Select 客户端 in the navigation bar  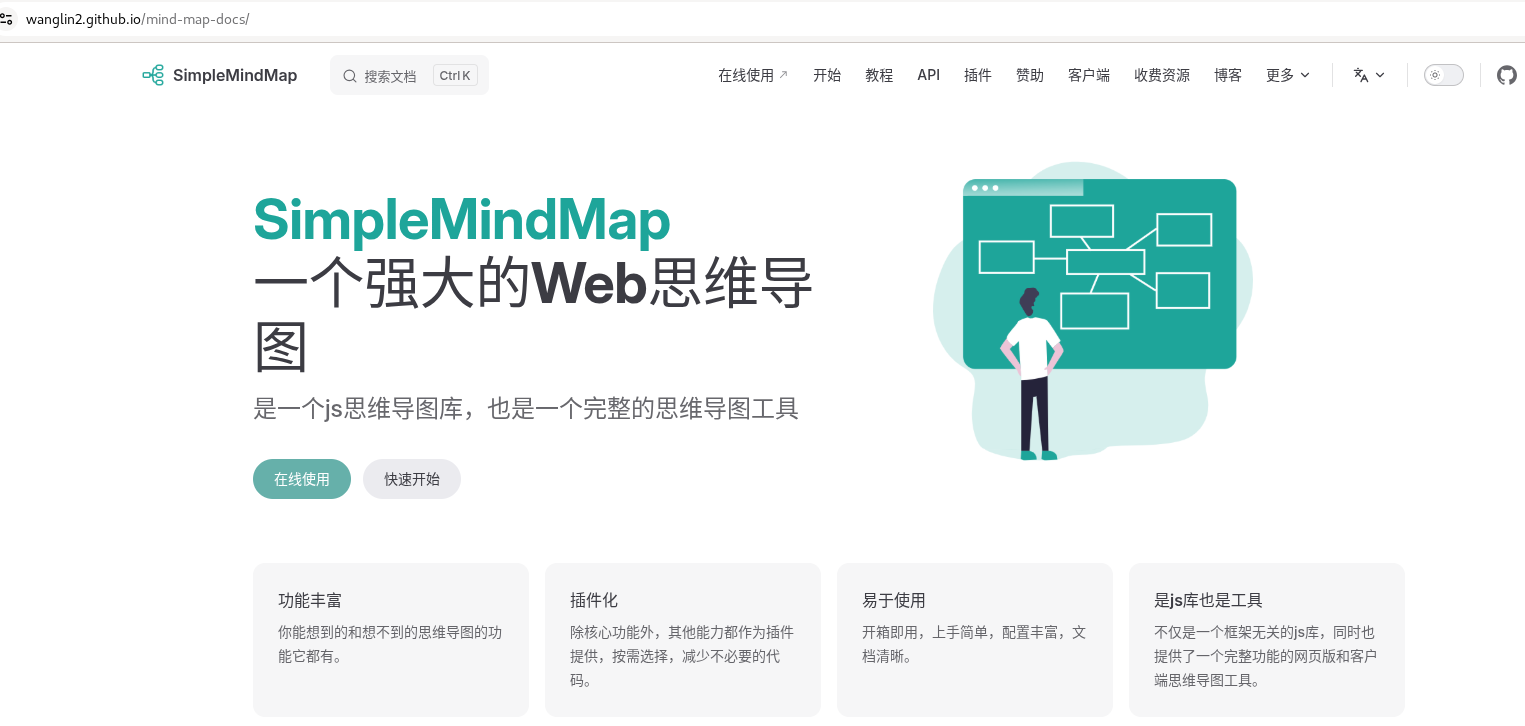point(1088,75)
